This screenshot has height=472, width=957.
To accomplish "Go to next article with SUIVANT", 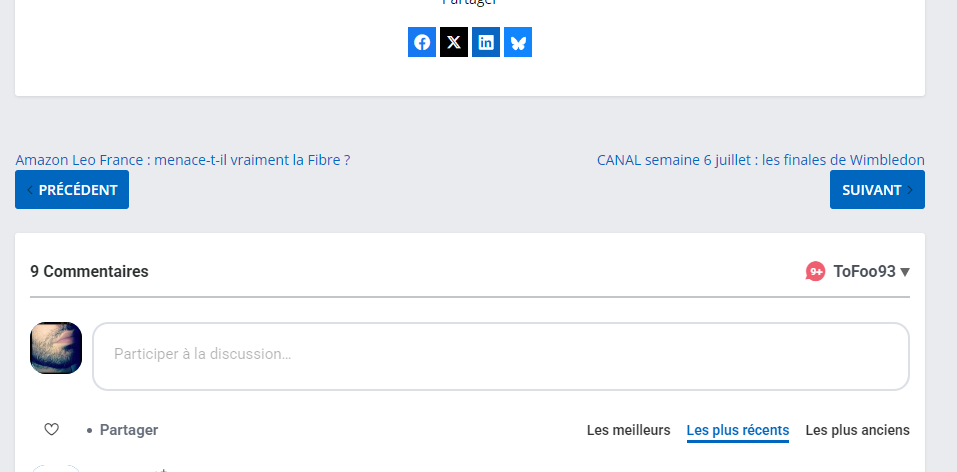I will [877, 189].
